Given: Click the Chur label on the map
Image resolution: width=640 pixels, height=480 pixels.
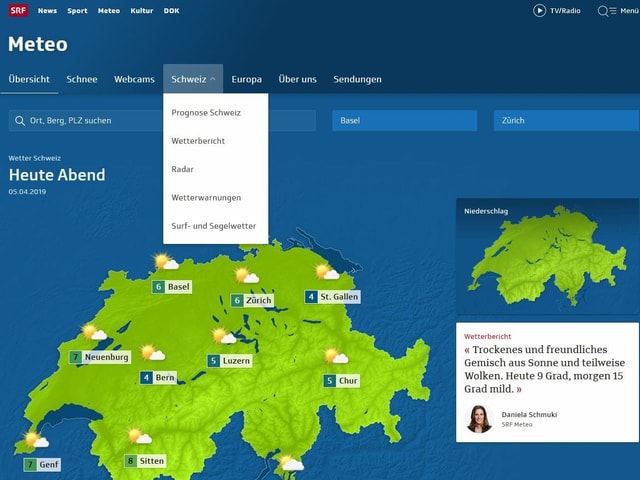Looking at the screenshot, I should pos(348,381).
